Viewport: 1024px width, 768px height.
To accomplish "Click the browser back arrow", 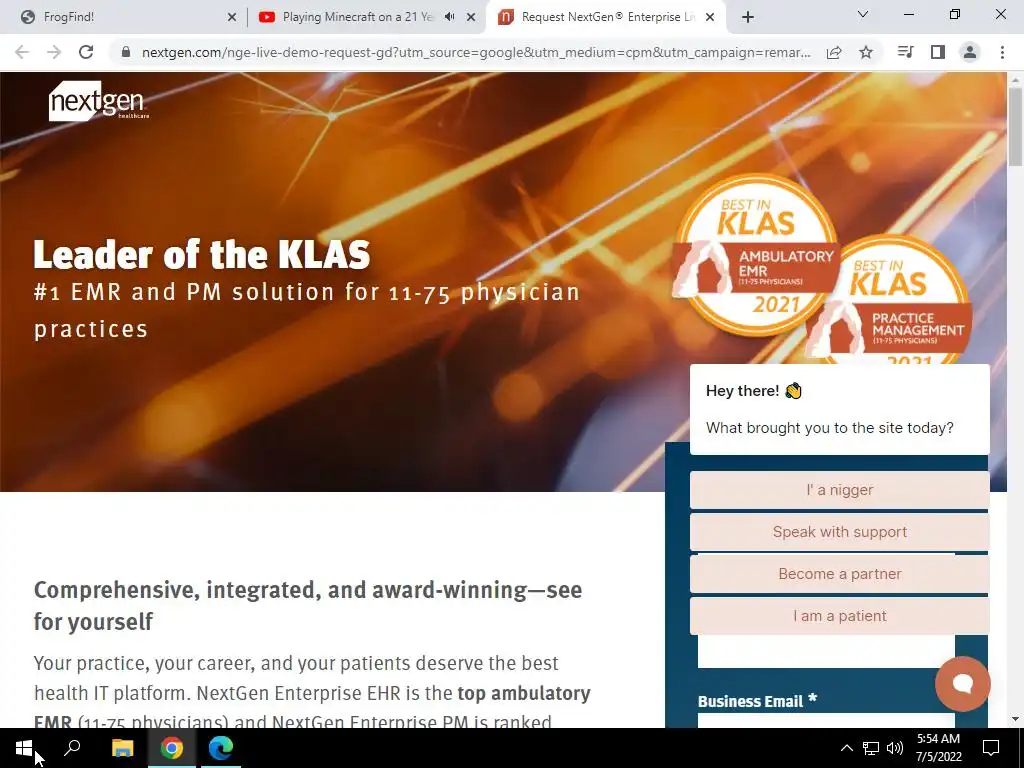I will pyautogui.click(x=22, y=52).
